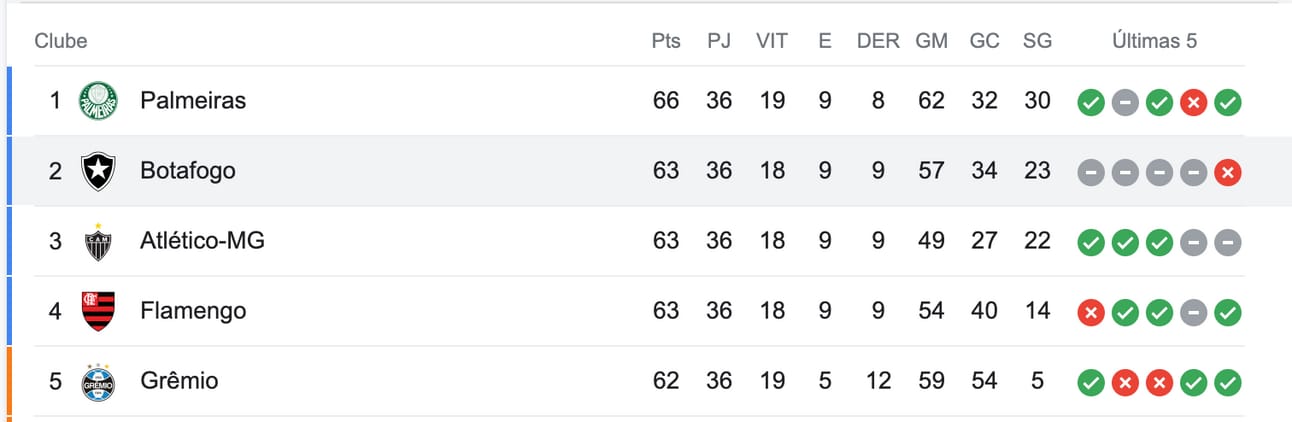This screenshot has width=1292, height=422.
Task: Open the Flamengo team name link
Action: click(193, 311)
